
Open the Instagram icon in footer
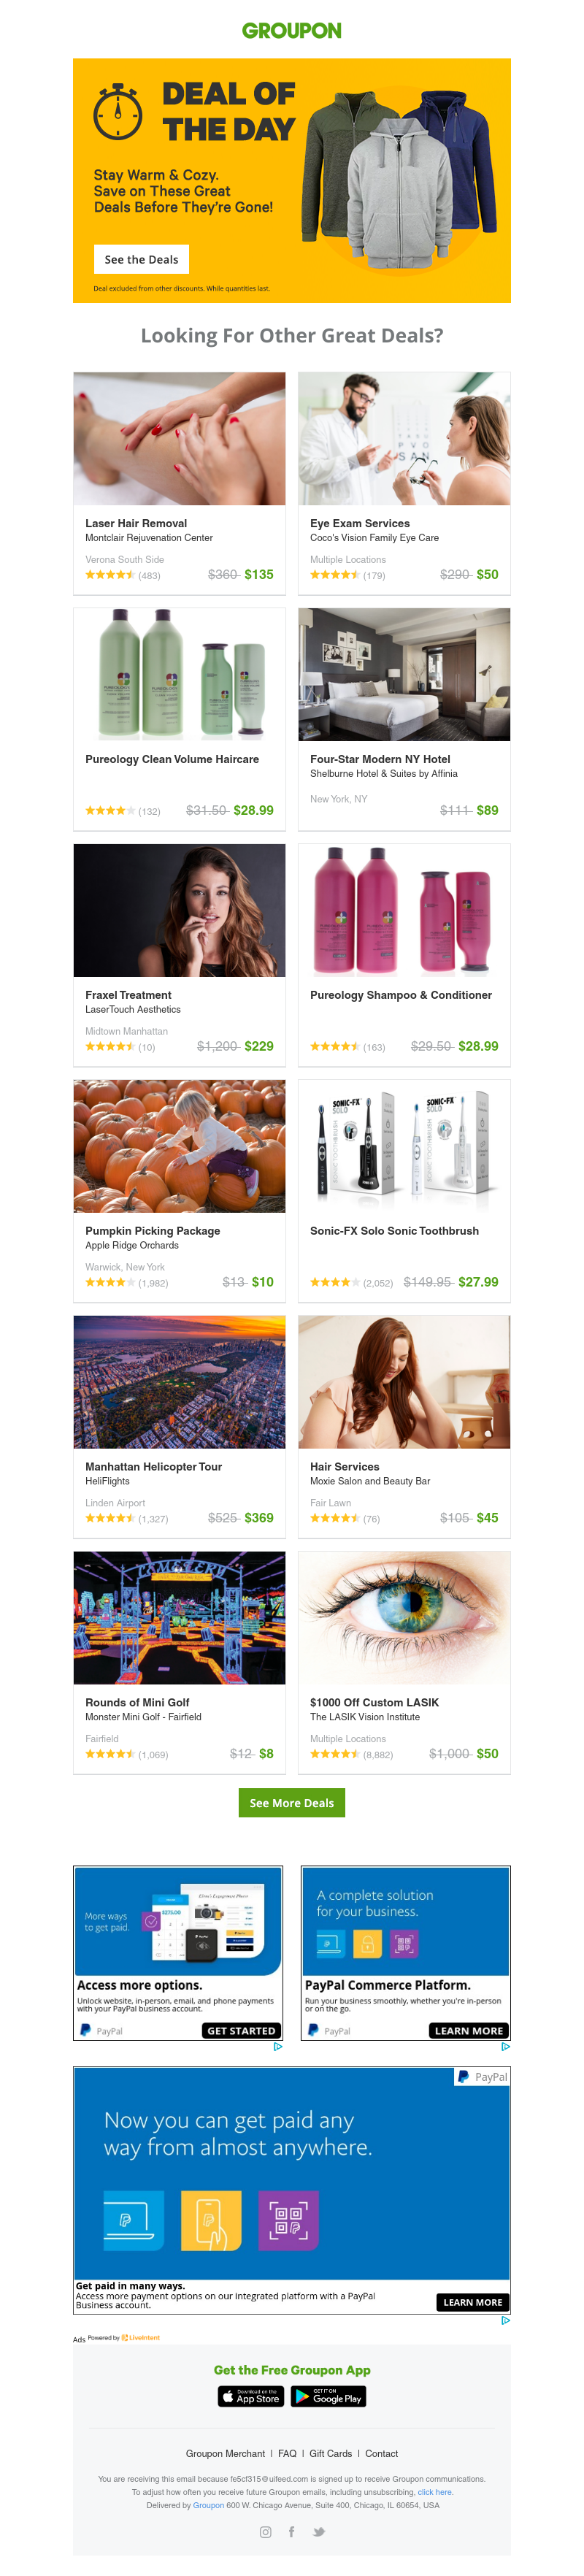265,2531
